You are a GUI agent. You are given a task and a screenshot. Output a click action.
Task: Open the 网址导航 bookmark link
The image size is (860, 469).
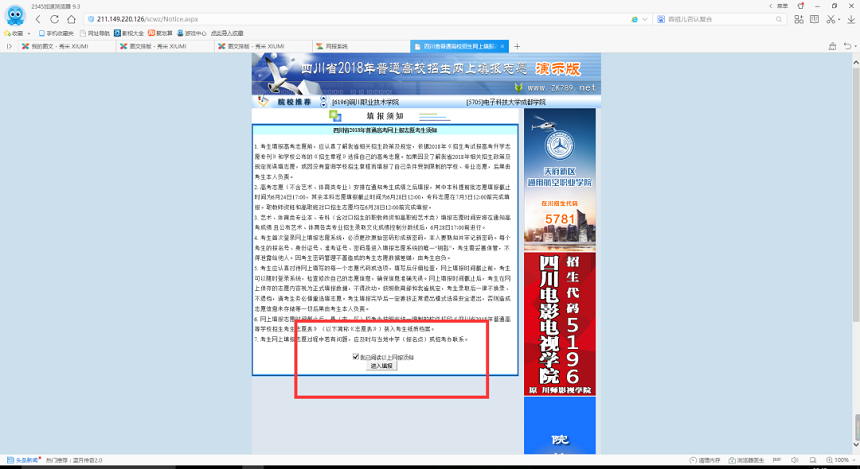point(99,33)
